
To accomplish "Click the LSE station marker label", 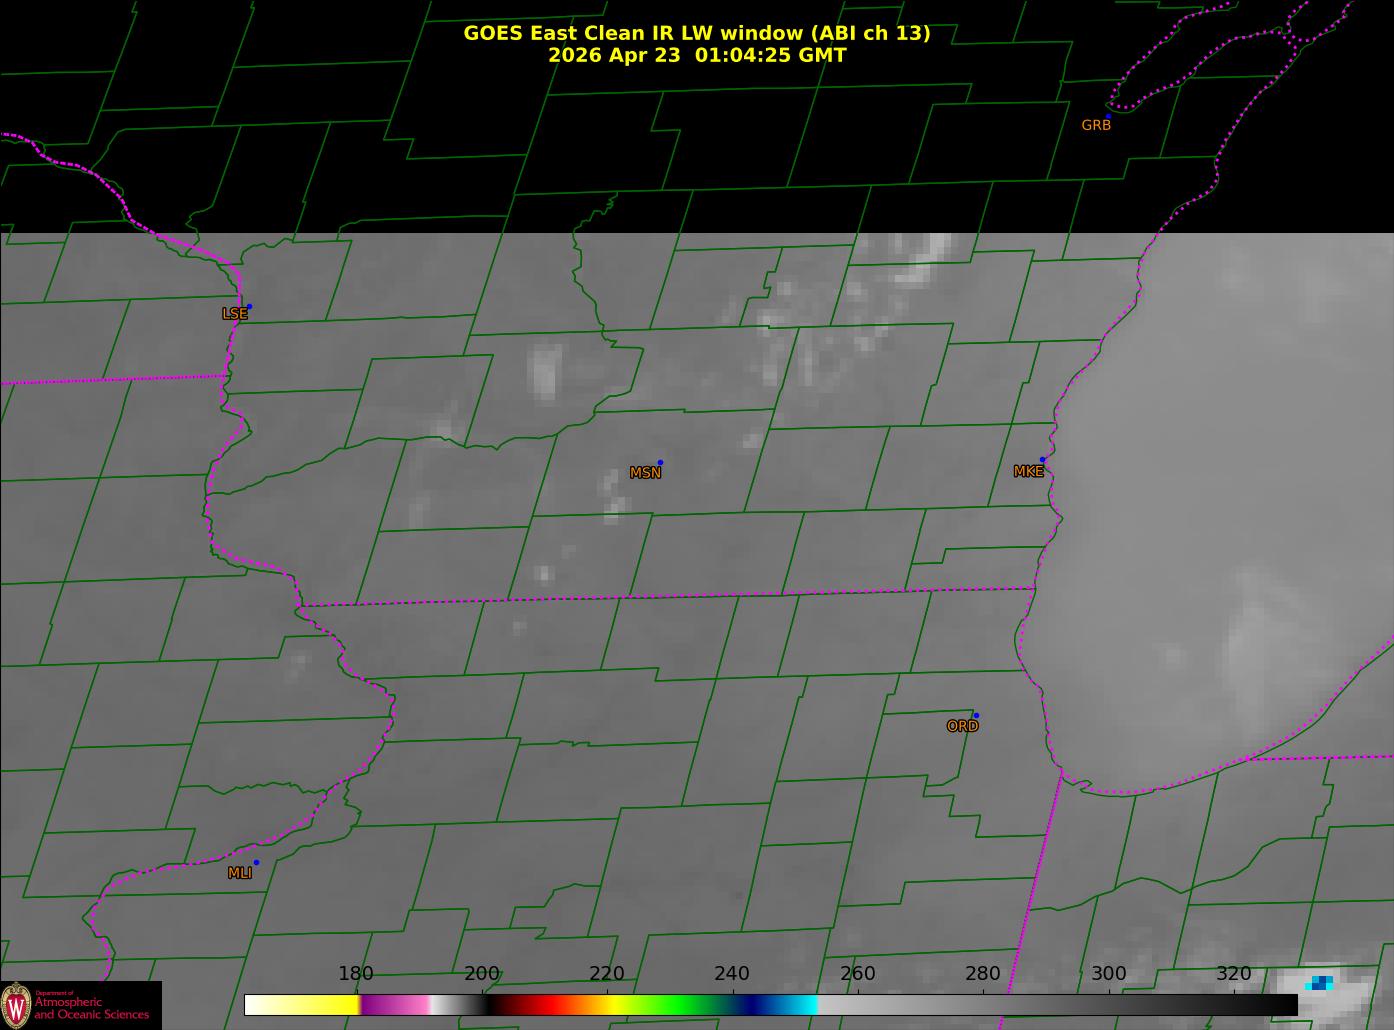I will coord(234,314).
